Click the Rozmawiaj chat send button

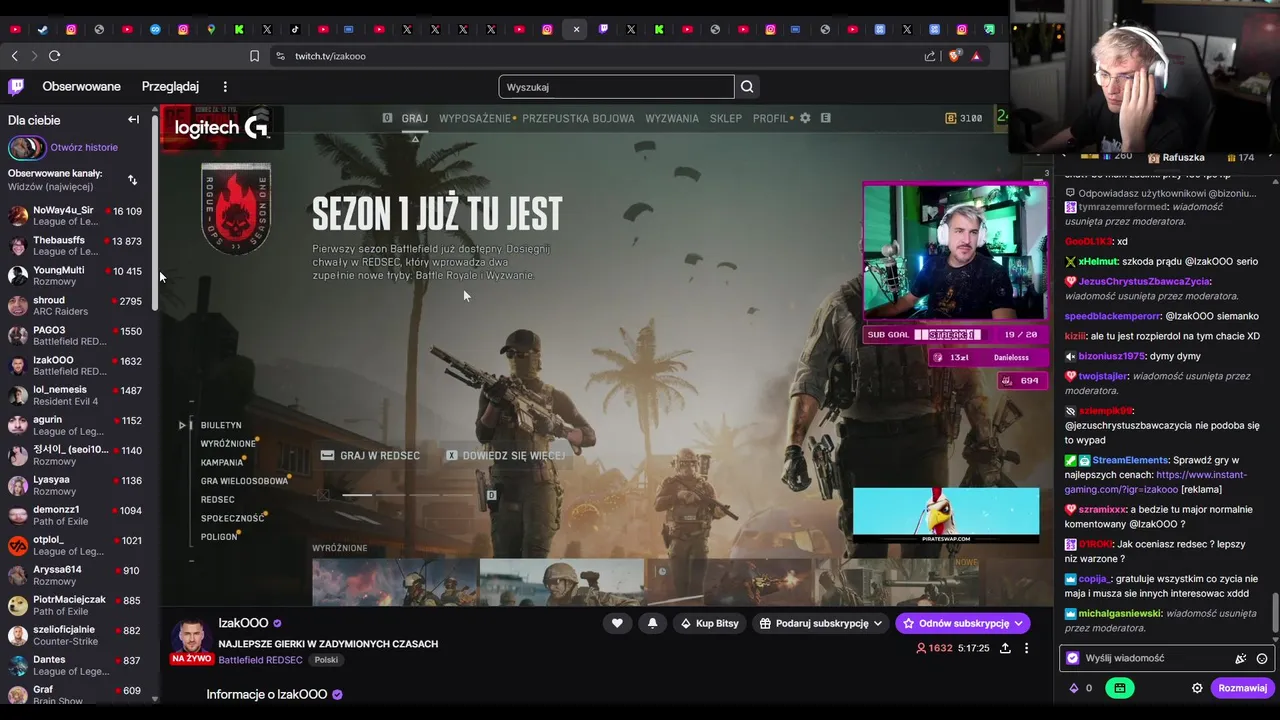click(x=1242, y=688)
